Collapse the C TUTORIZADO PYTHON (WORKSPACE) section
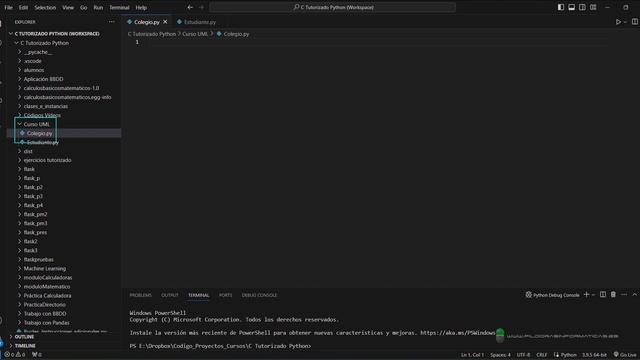The image size is (640, 360). [57, 34]
